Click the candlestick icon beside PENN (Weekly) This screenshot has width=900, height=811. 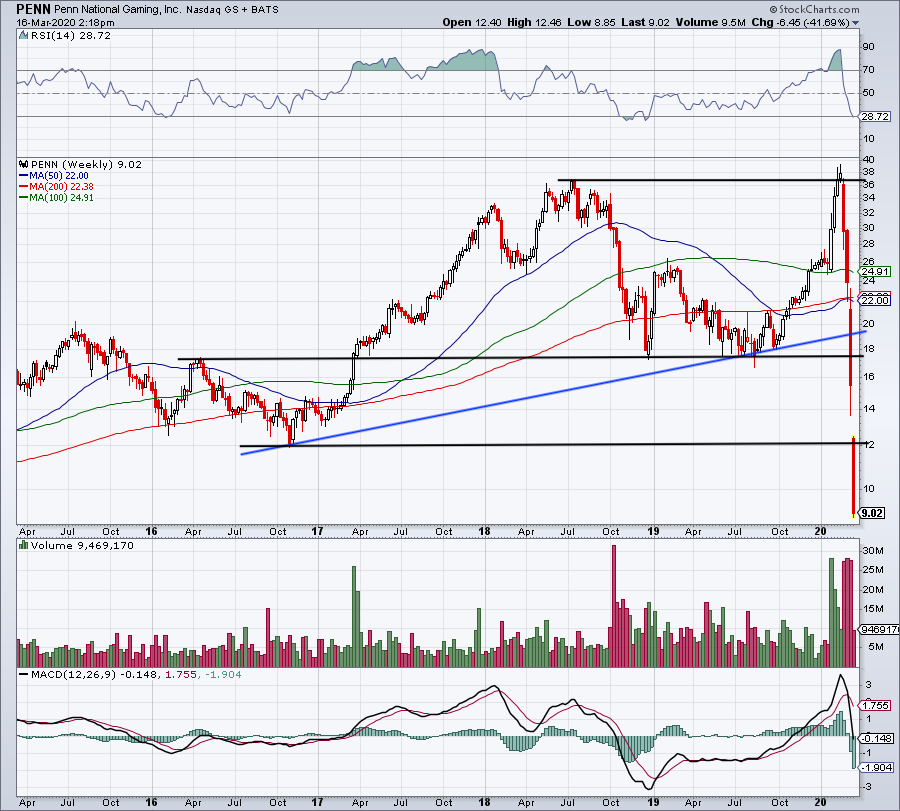(x=24, y=164)
